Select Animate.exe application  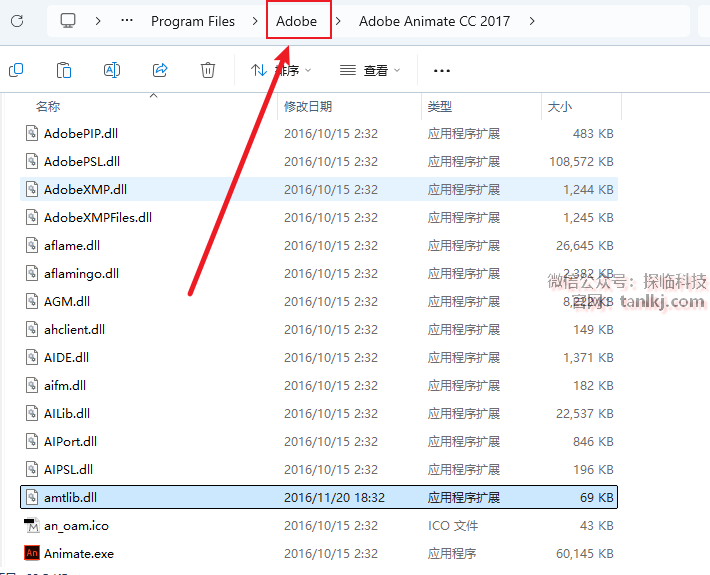click(319, 554)
